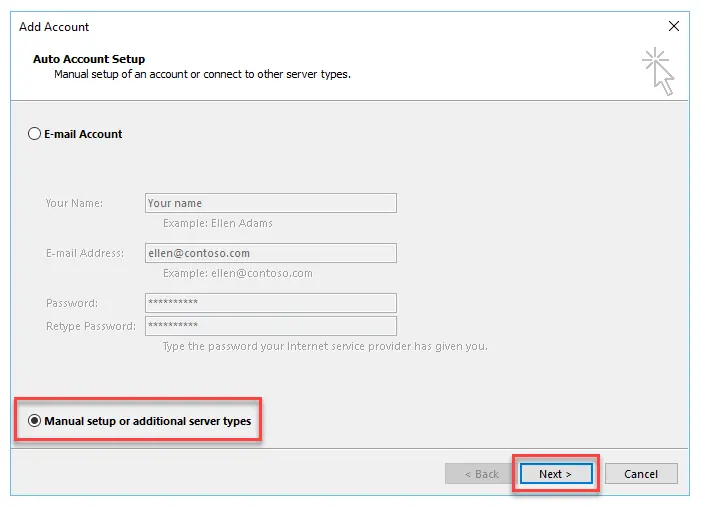Click the Retype Password label
701x508 pixels.
tap(90, 326)
